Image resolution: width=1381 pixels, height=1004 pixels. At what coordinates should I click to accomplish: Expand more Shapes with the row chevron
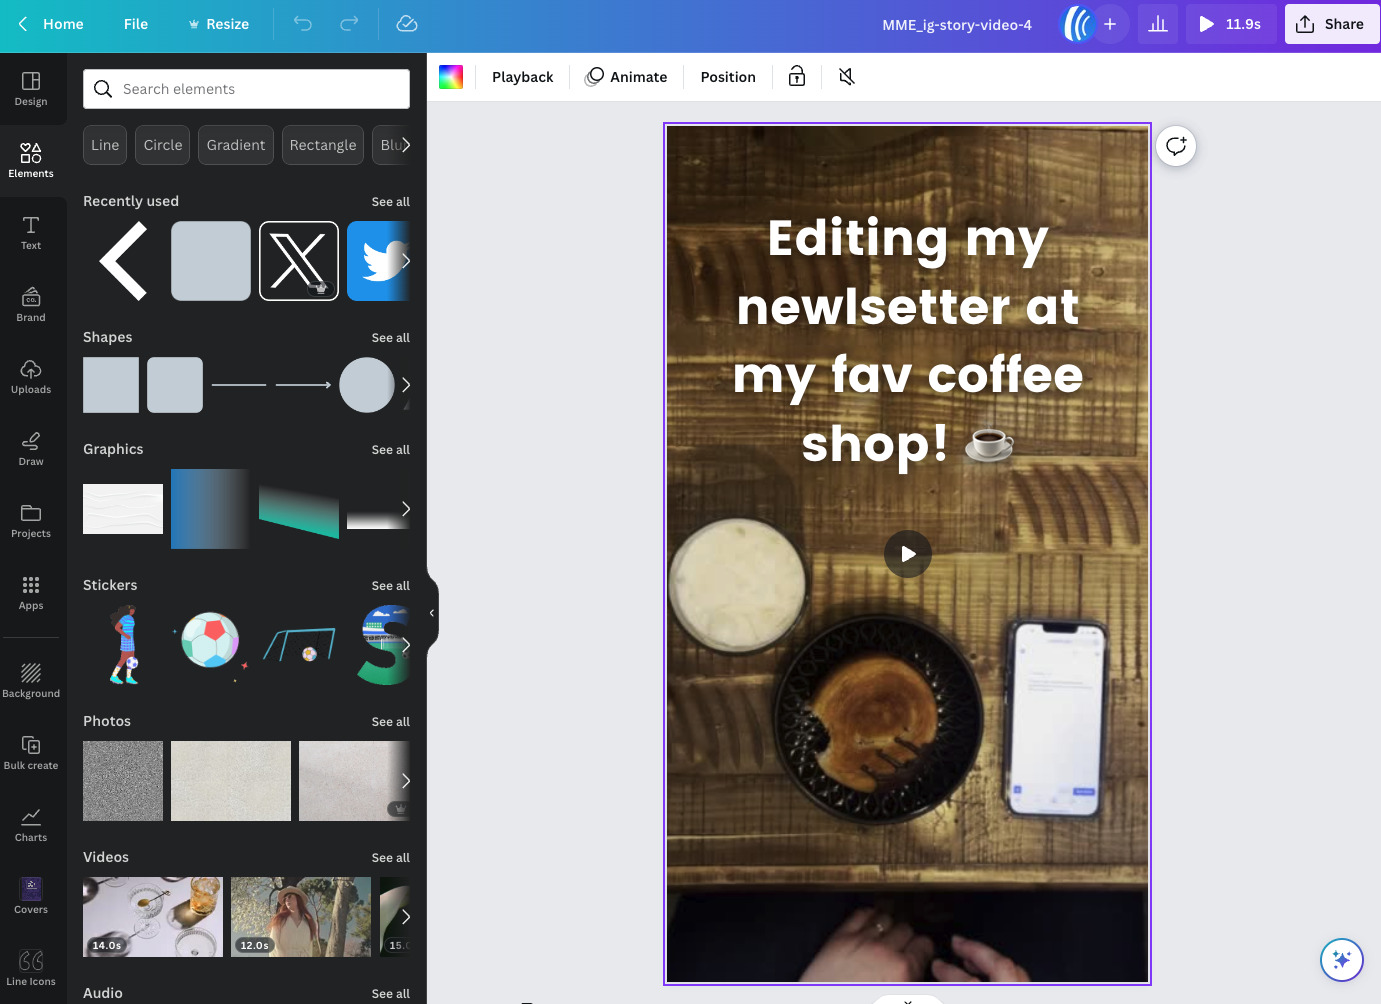coord(404,385)
